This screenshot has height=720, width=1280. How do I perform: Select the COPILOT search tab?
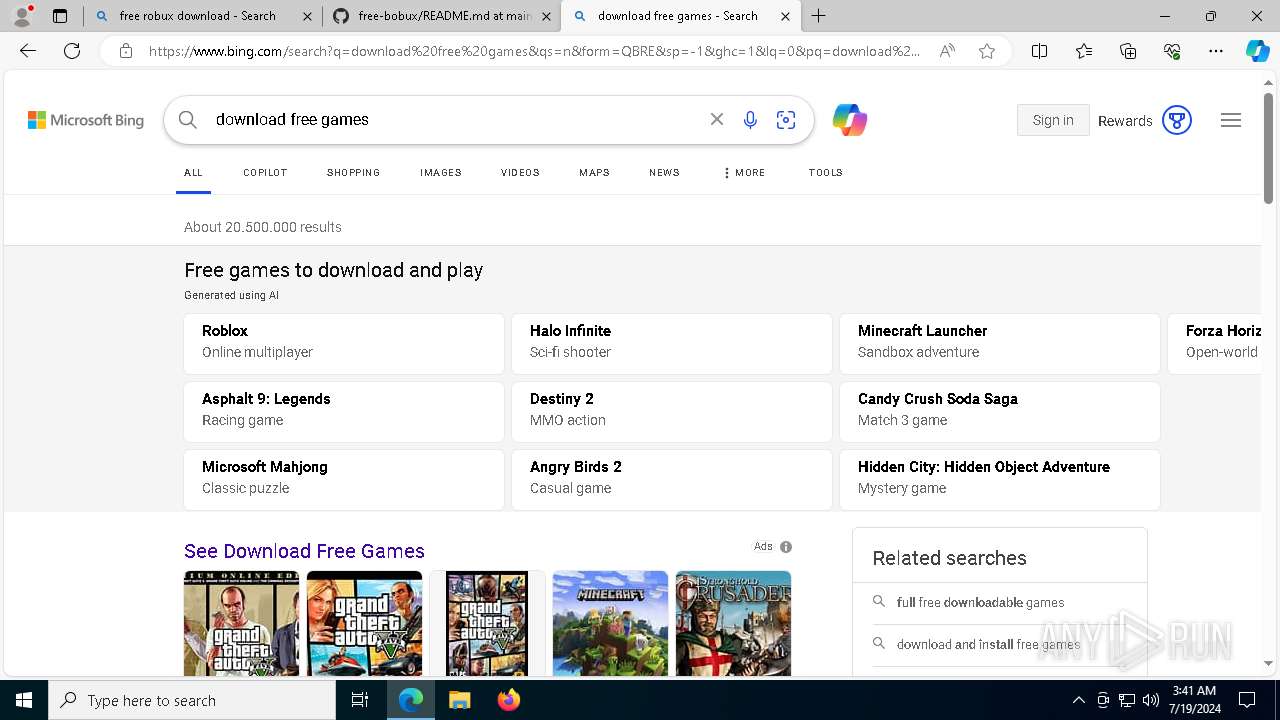[x=265, y=173]
